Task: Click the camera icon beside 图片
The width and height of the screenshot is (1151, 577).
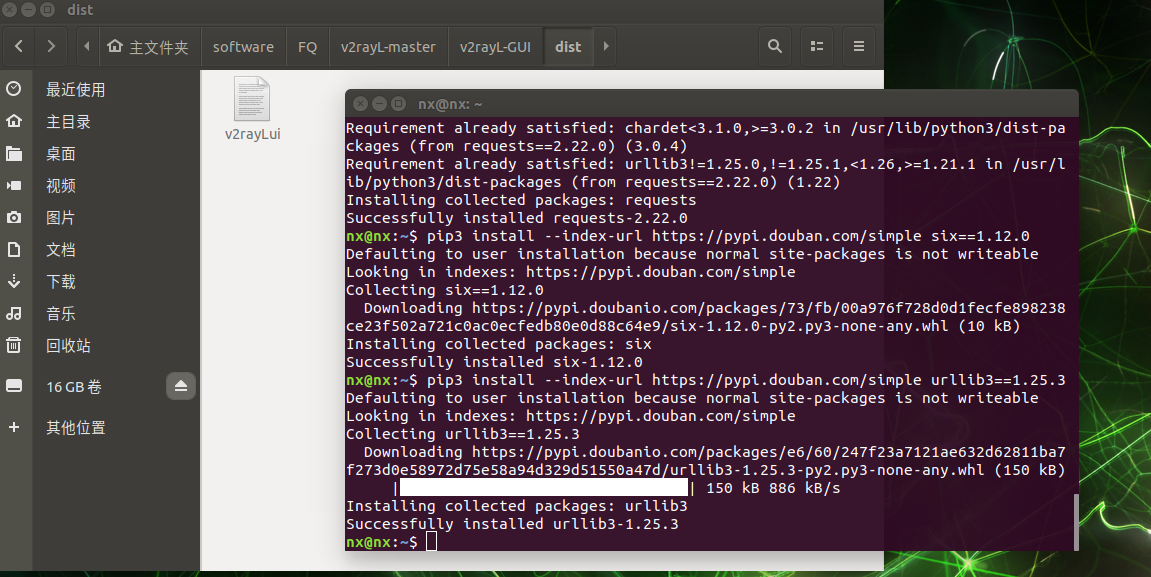Action: tap(13, 217)
